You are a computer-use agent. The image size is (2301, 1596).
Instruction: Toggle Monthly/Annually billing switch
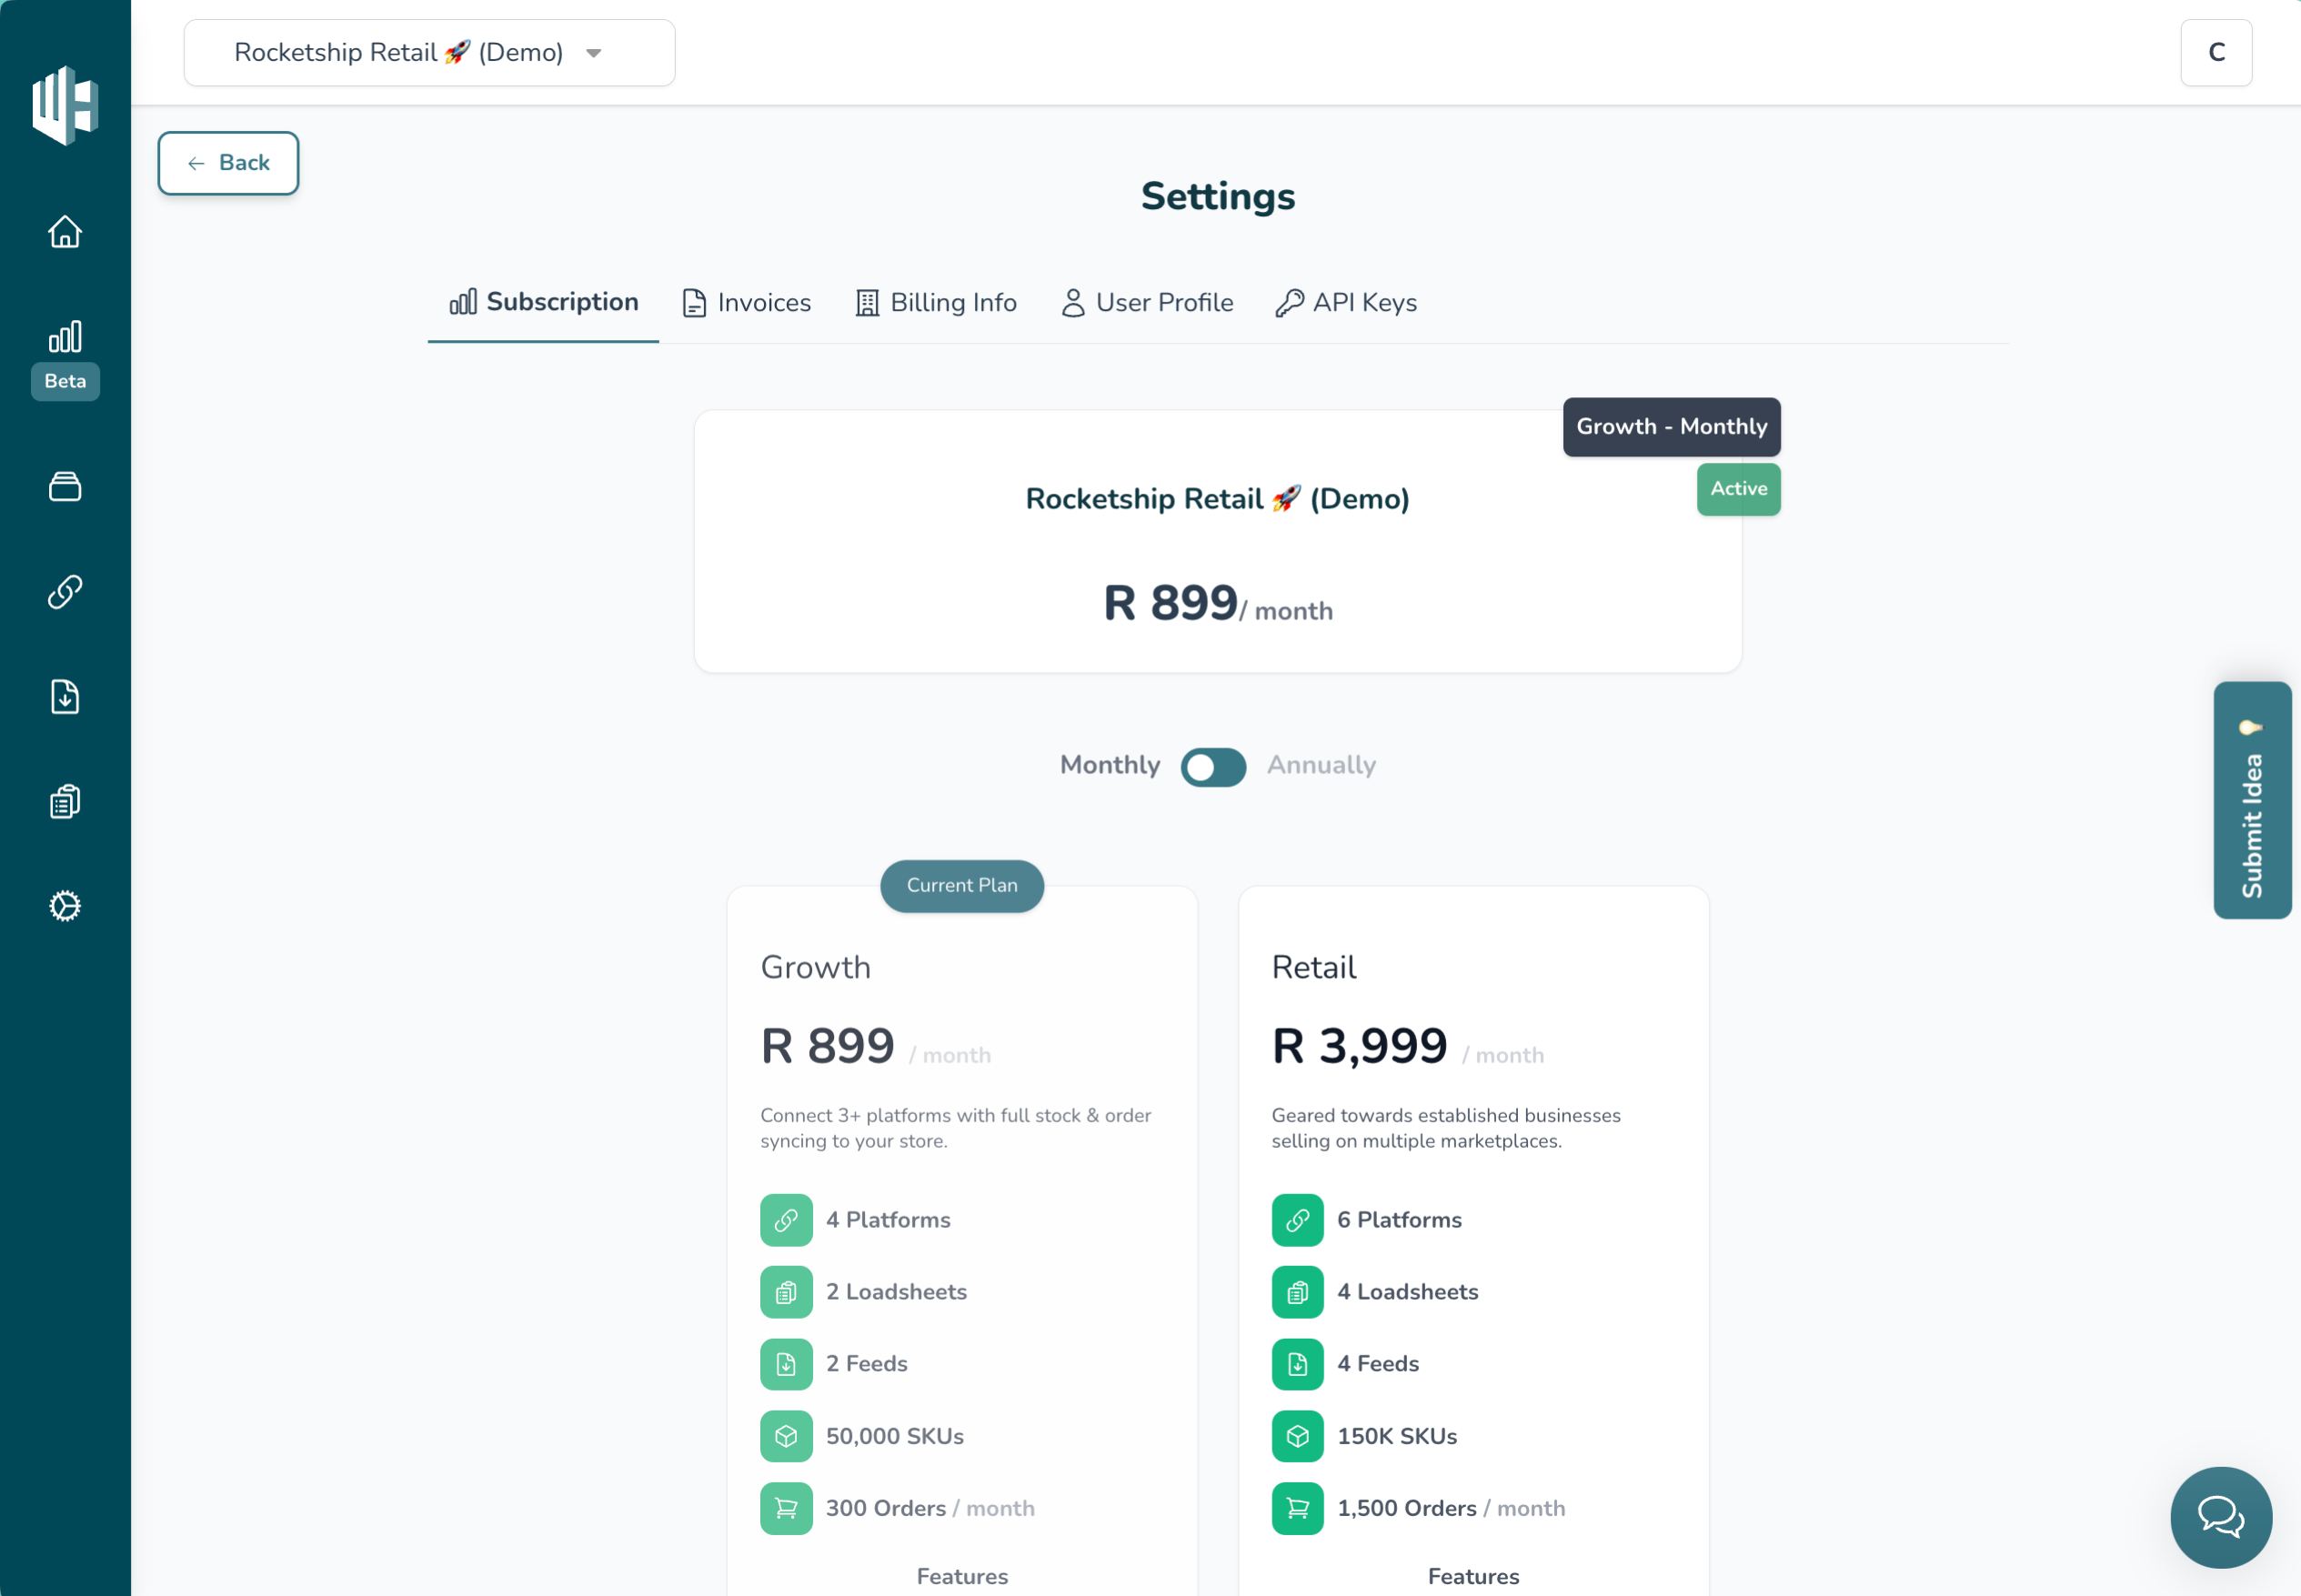[x=1213, y=767]
